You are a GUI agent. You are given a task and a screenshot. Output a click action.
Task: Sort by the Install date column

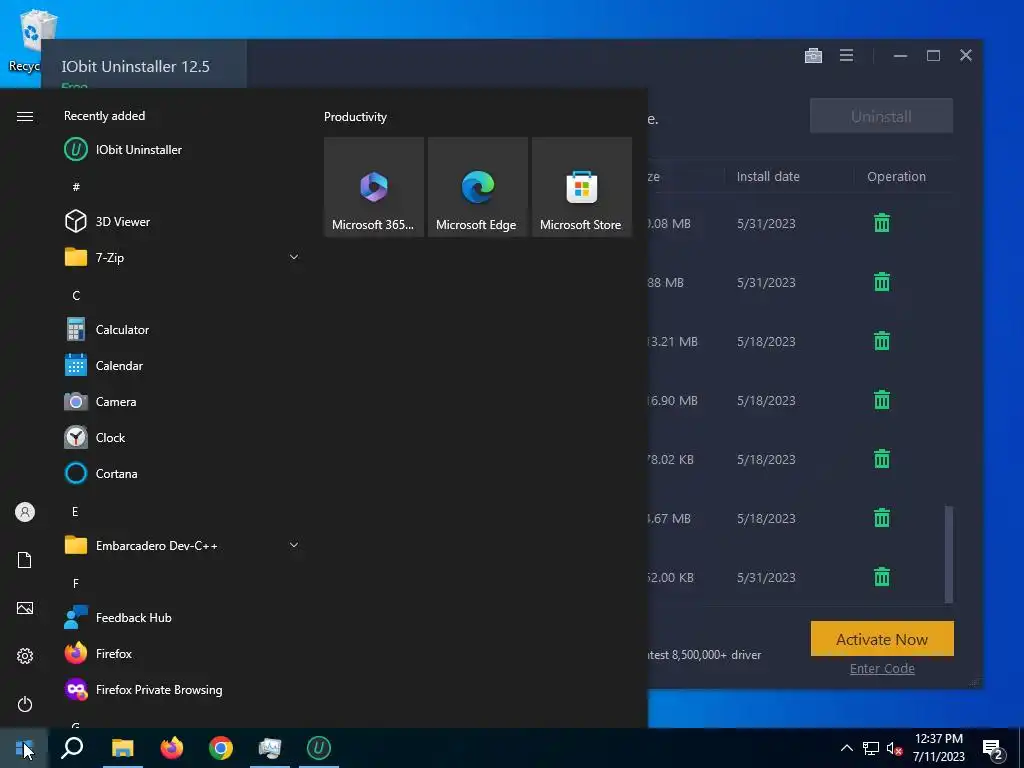768,176
